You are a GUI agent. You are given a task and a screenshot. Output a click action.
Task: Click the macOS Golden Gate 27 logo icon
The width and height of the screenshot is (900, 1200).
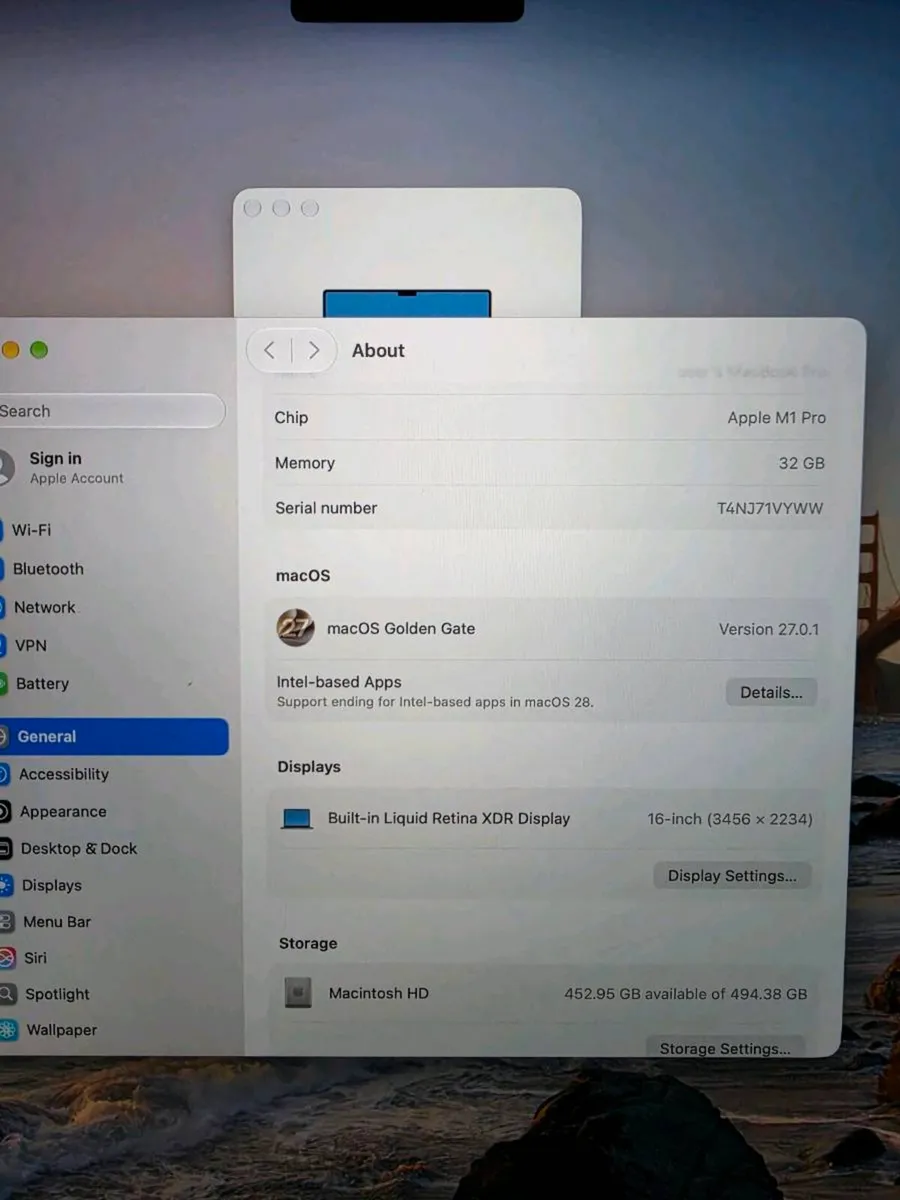point(295,628)
